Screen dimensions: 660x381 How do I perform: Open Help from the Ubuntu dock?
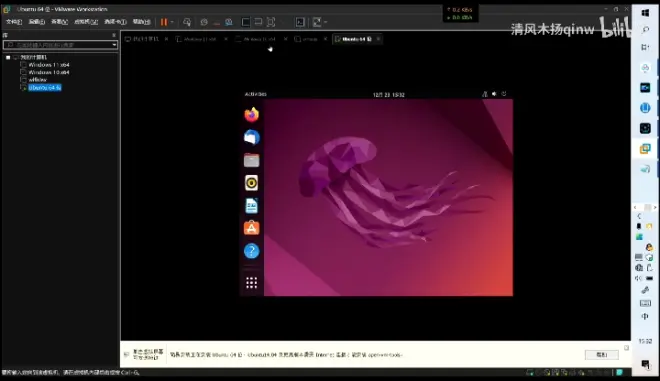pyautogui.click(x=251, y=251)
